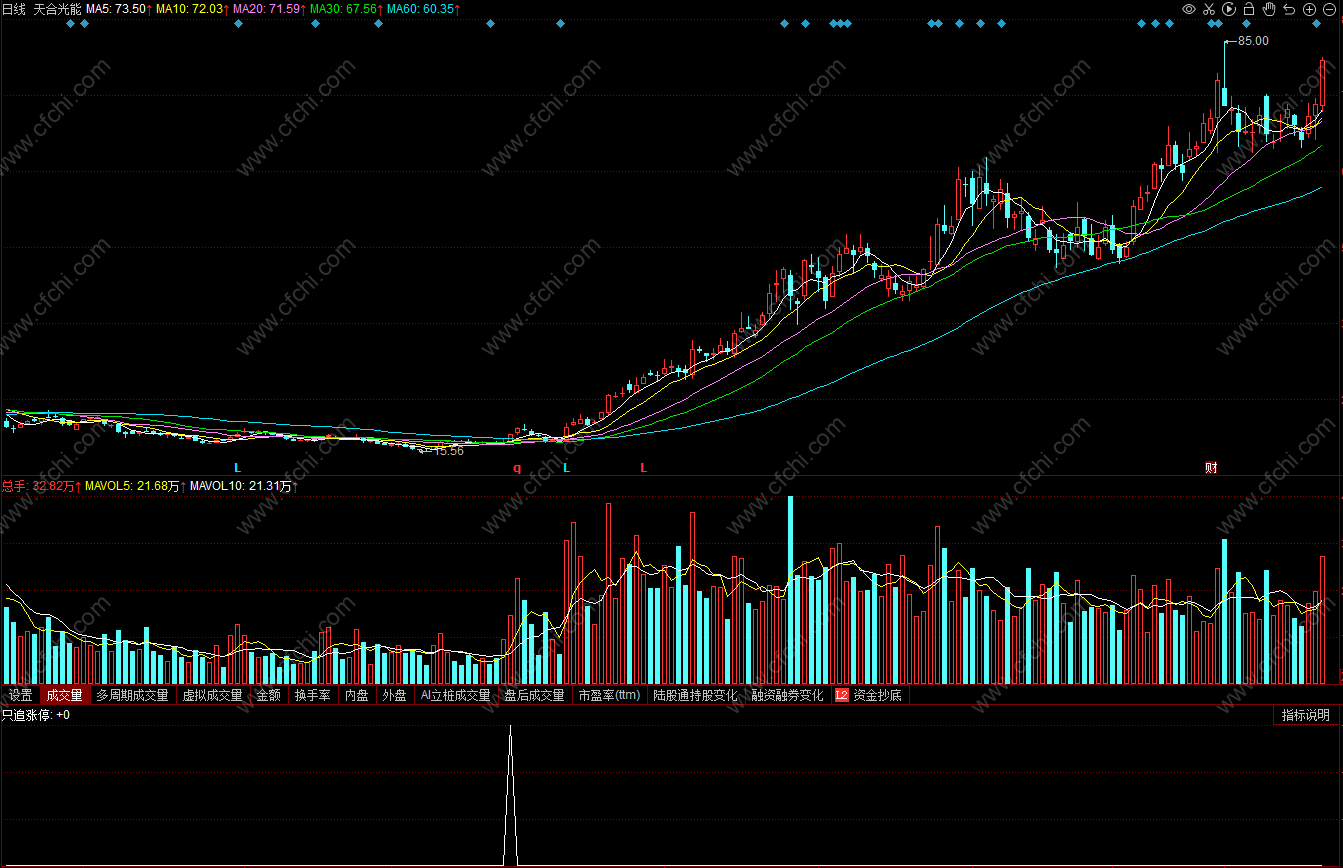Activate the hand pan tool
1343x868 pixels.
tap(1269, 9)
